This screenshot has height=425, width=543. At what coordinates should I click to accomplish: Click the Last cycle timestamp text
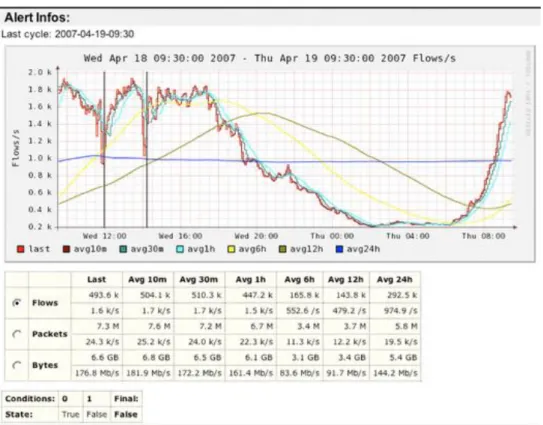68,34
